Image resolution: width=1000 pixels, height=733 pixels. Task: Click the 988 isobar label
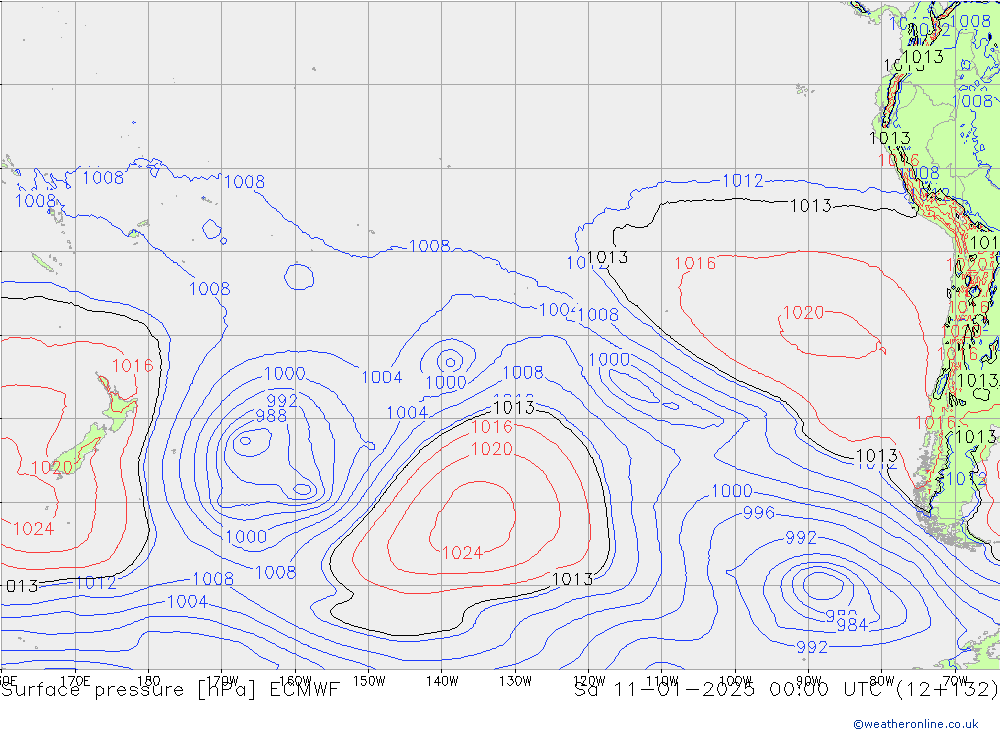[270, 416]
